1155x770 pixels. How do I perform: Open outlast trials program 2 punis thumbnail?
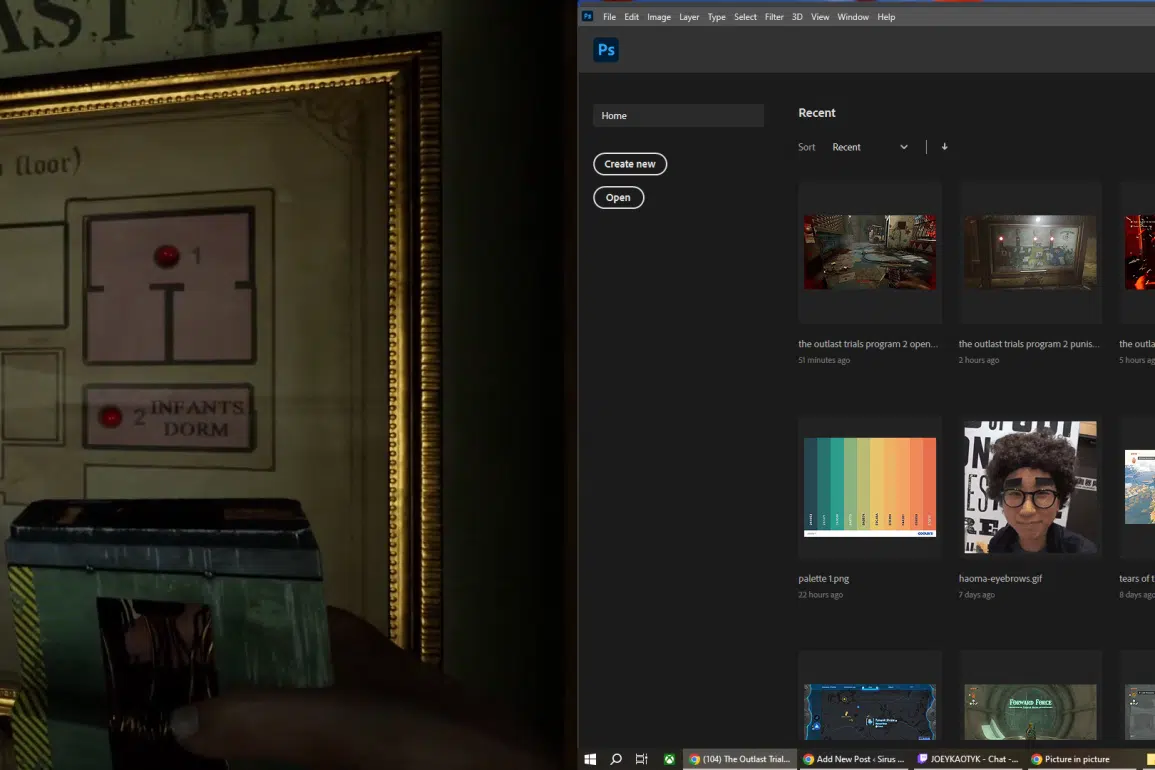[1030, 252]
